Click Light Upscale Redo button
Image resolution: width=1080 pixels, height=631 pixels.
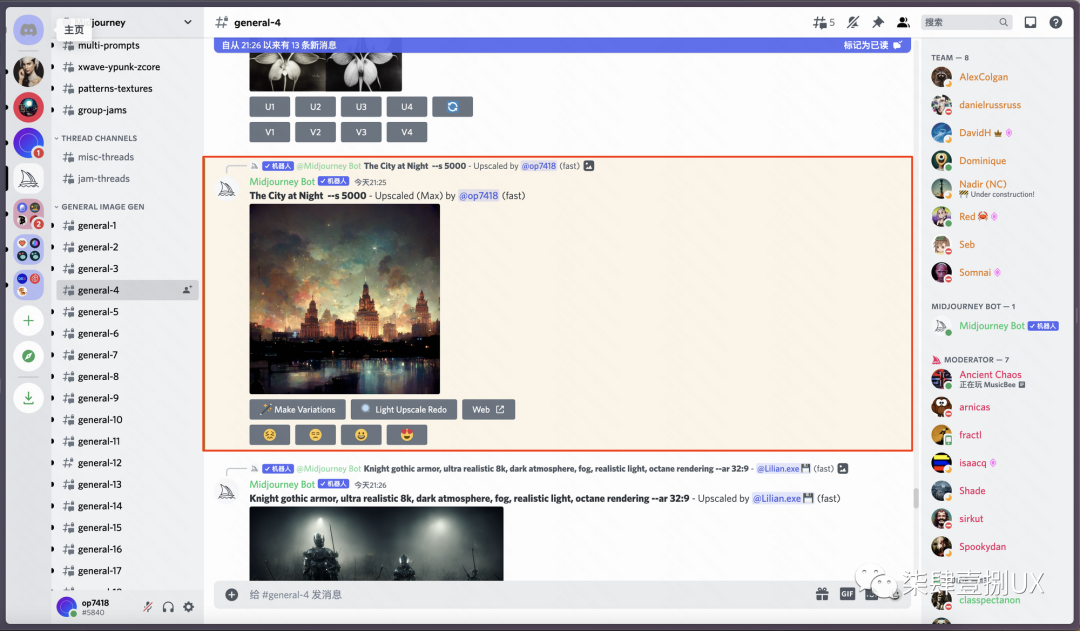point(404,409)
